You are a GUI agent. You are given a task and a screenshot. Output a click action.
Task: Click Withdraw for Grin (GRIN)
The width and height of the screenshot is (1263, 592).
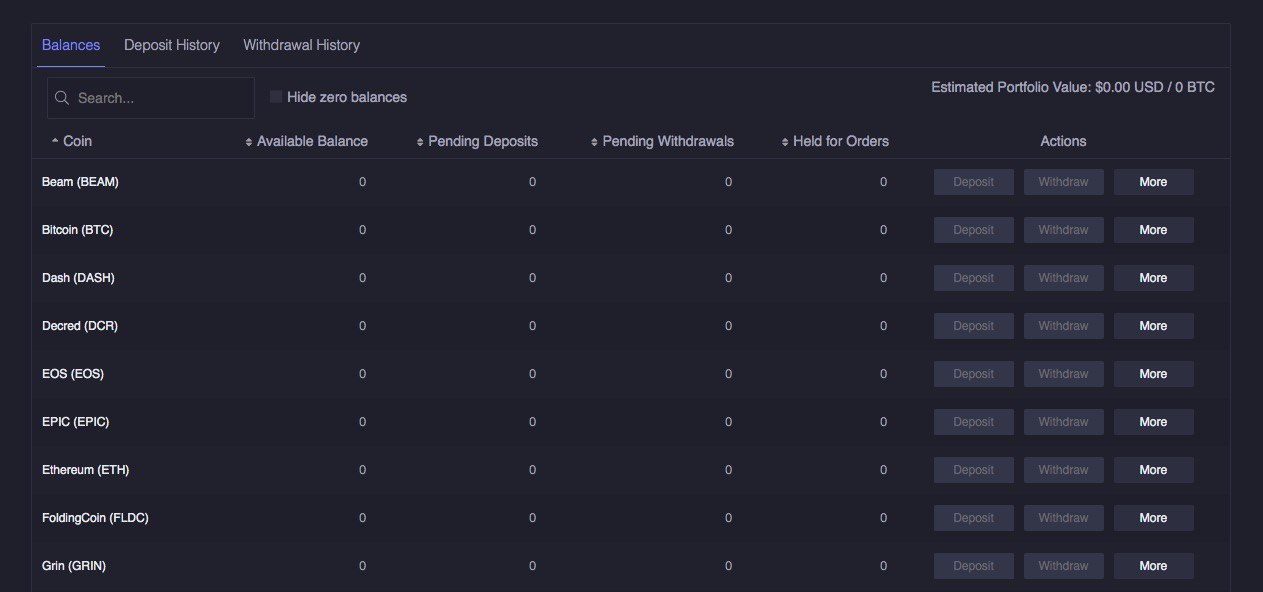tap(1063, 566)
